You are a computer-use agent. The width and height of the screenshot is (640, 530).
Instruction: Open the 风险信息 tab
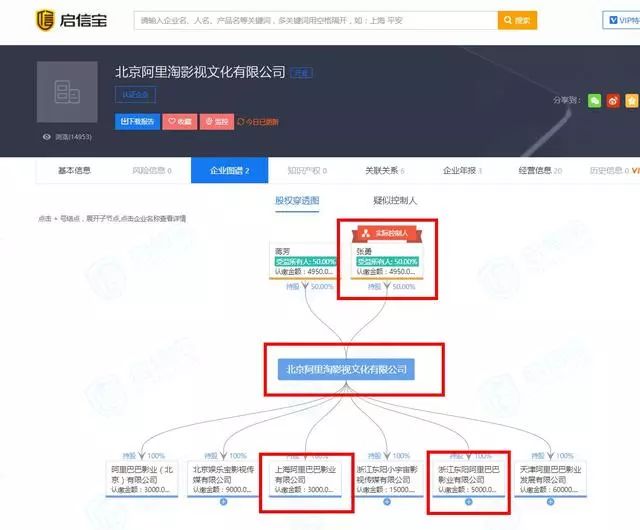pos(152,170)
